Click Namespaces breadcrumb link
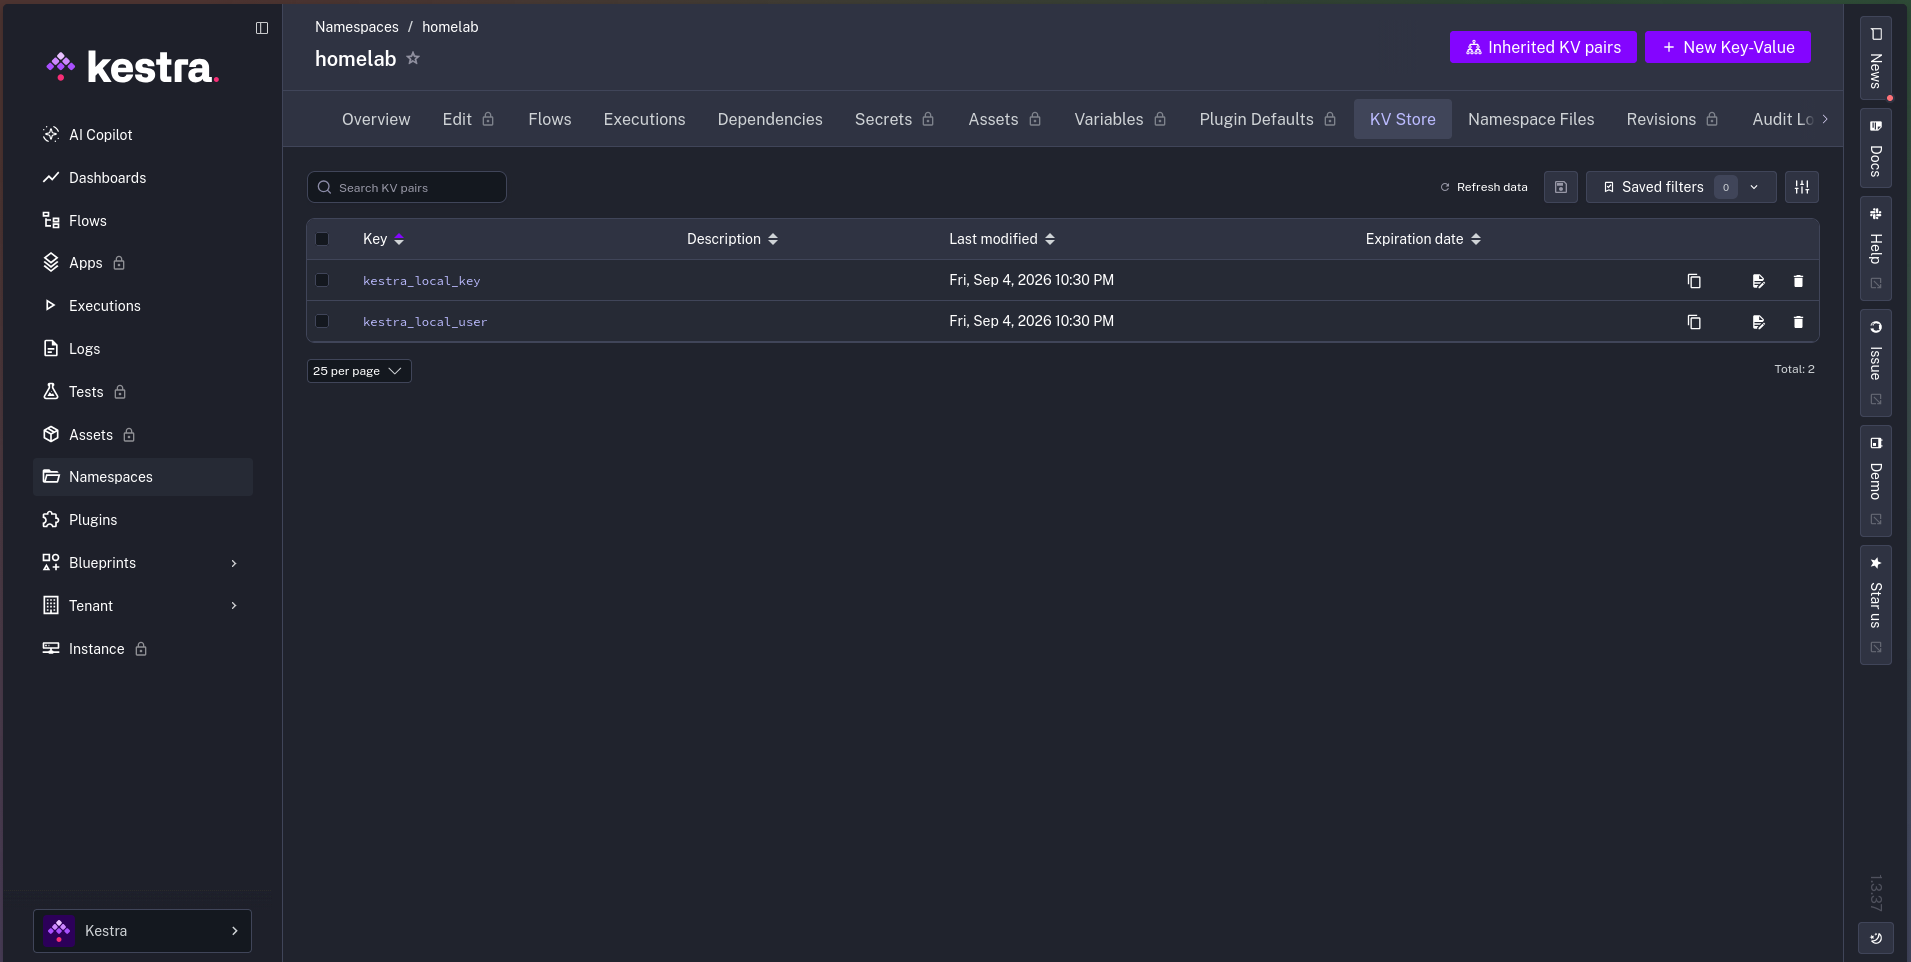 (357, 27)
